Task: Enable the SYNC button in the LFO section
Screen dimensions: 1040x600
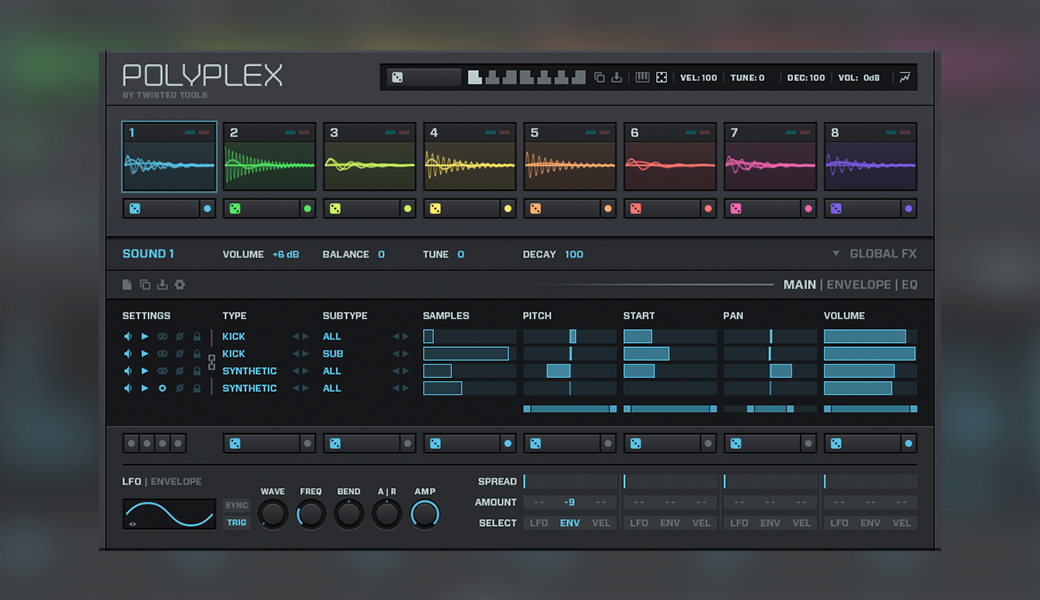Action: pyautogui.click(x=236, y=505)
